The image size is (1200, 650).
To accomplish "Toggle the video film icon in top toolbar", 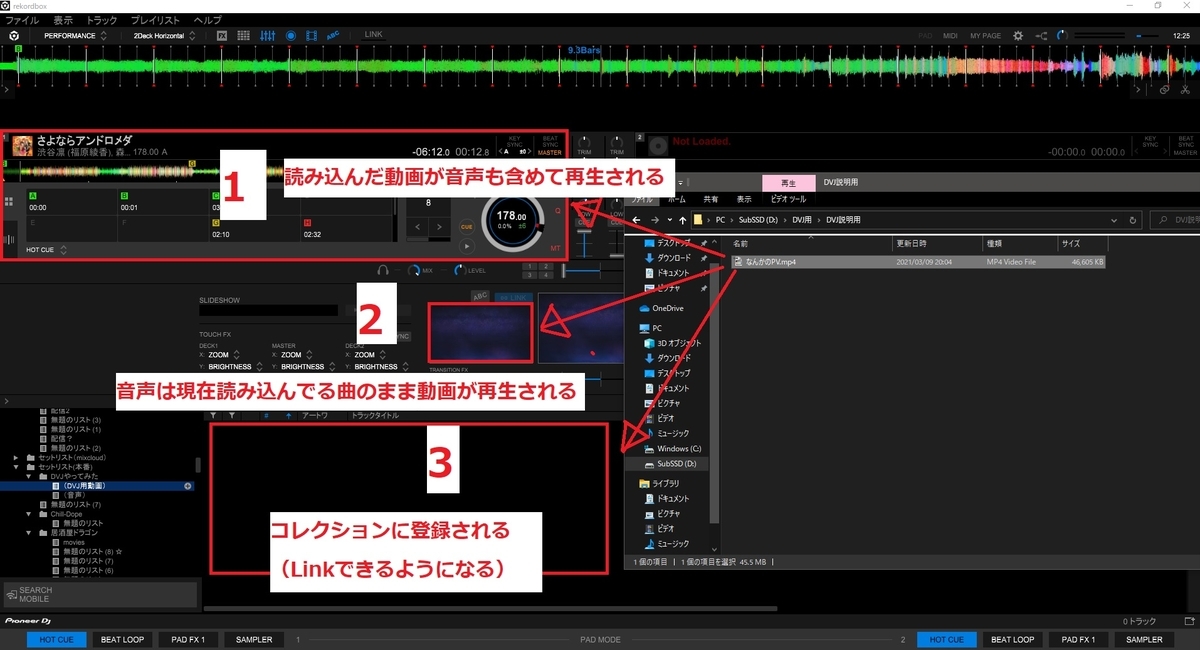I will point(312,35).
